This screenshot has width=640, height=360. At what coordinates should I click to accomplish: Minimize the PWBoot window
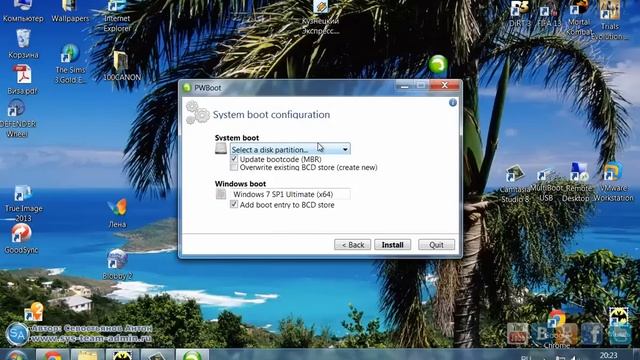pyautogui.click(x=404, y=86)
